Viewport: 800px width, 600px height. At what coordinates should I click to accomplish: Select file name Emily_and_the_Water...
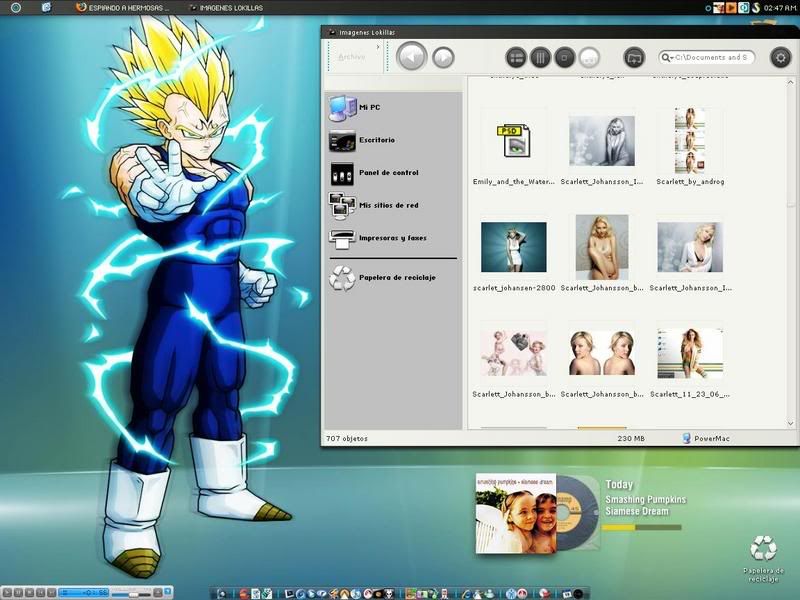click(x=513, y=182)
